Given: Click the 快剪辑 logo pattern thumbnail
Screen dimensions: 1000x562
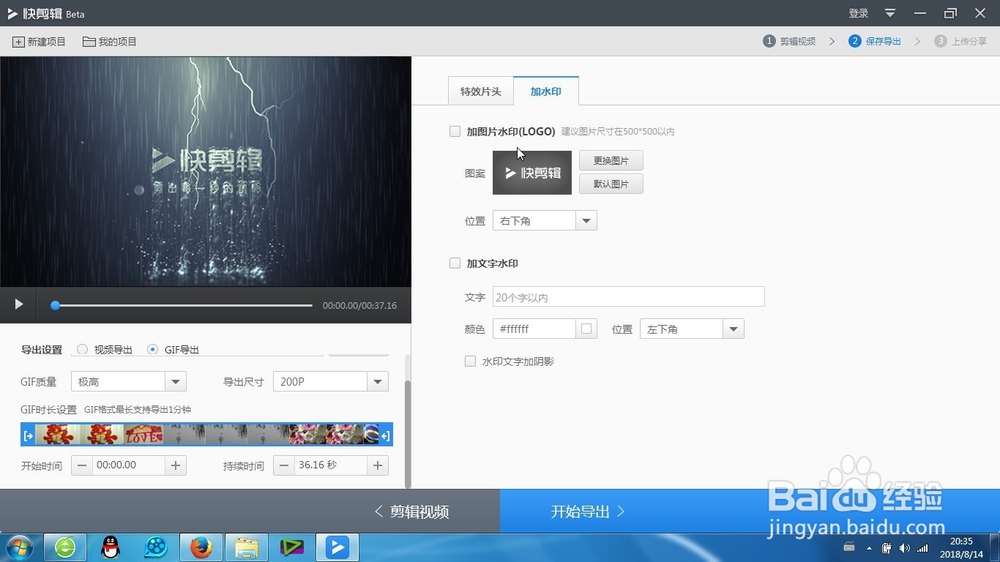Looking at the screenshot, I should coord(532,173).
